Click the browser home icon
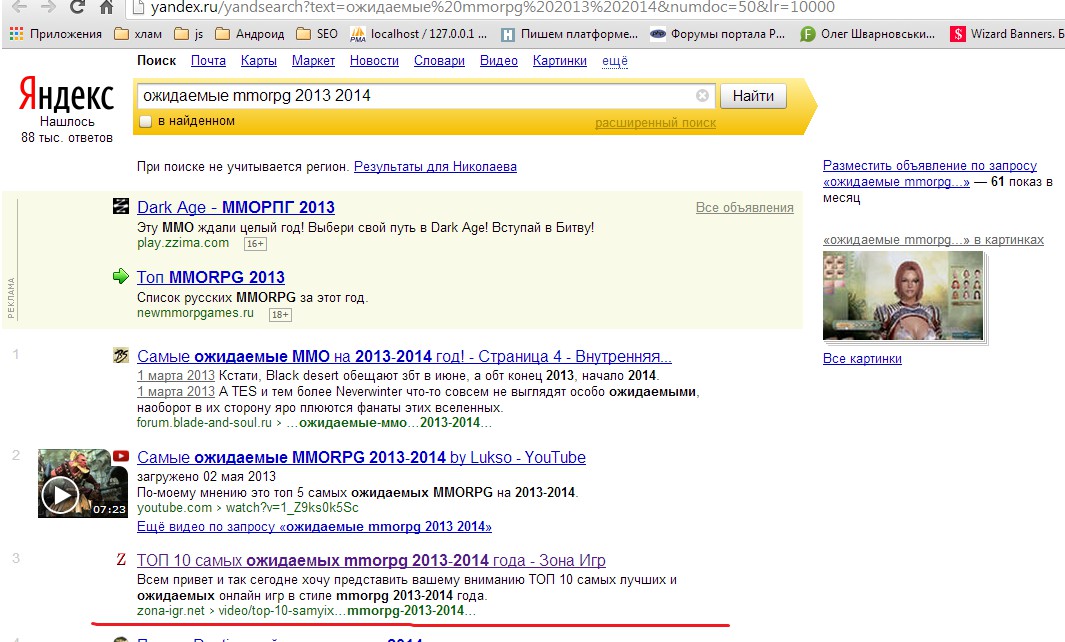This screenshot has width=1065, height=642. (x=107, y=7)
